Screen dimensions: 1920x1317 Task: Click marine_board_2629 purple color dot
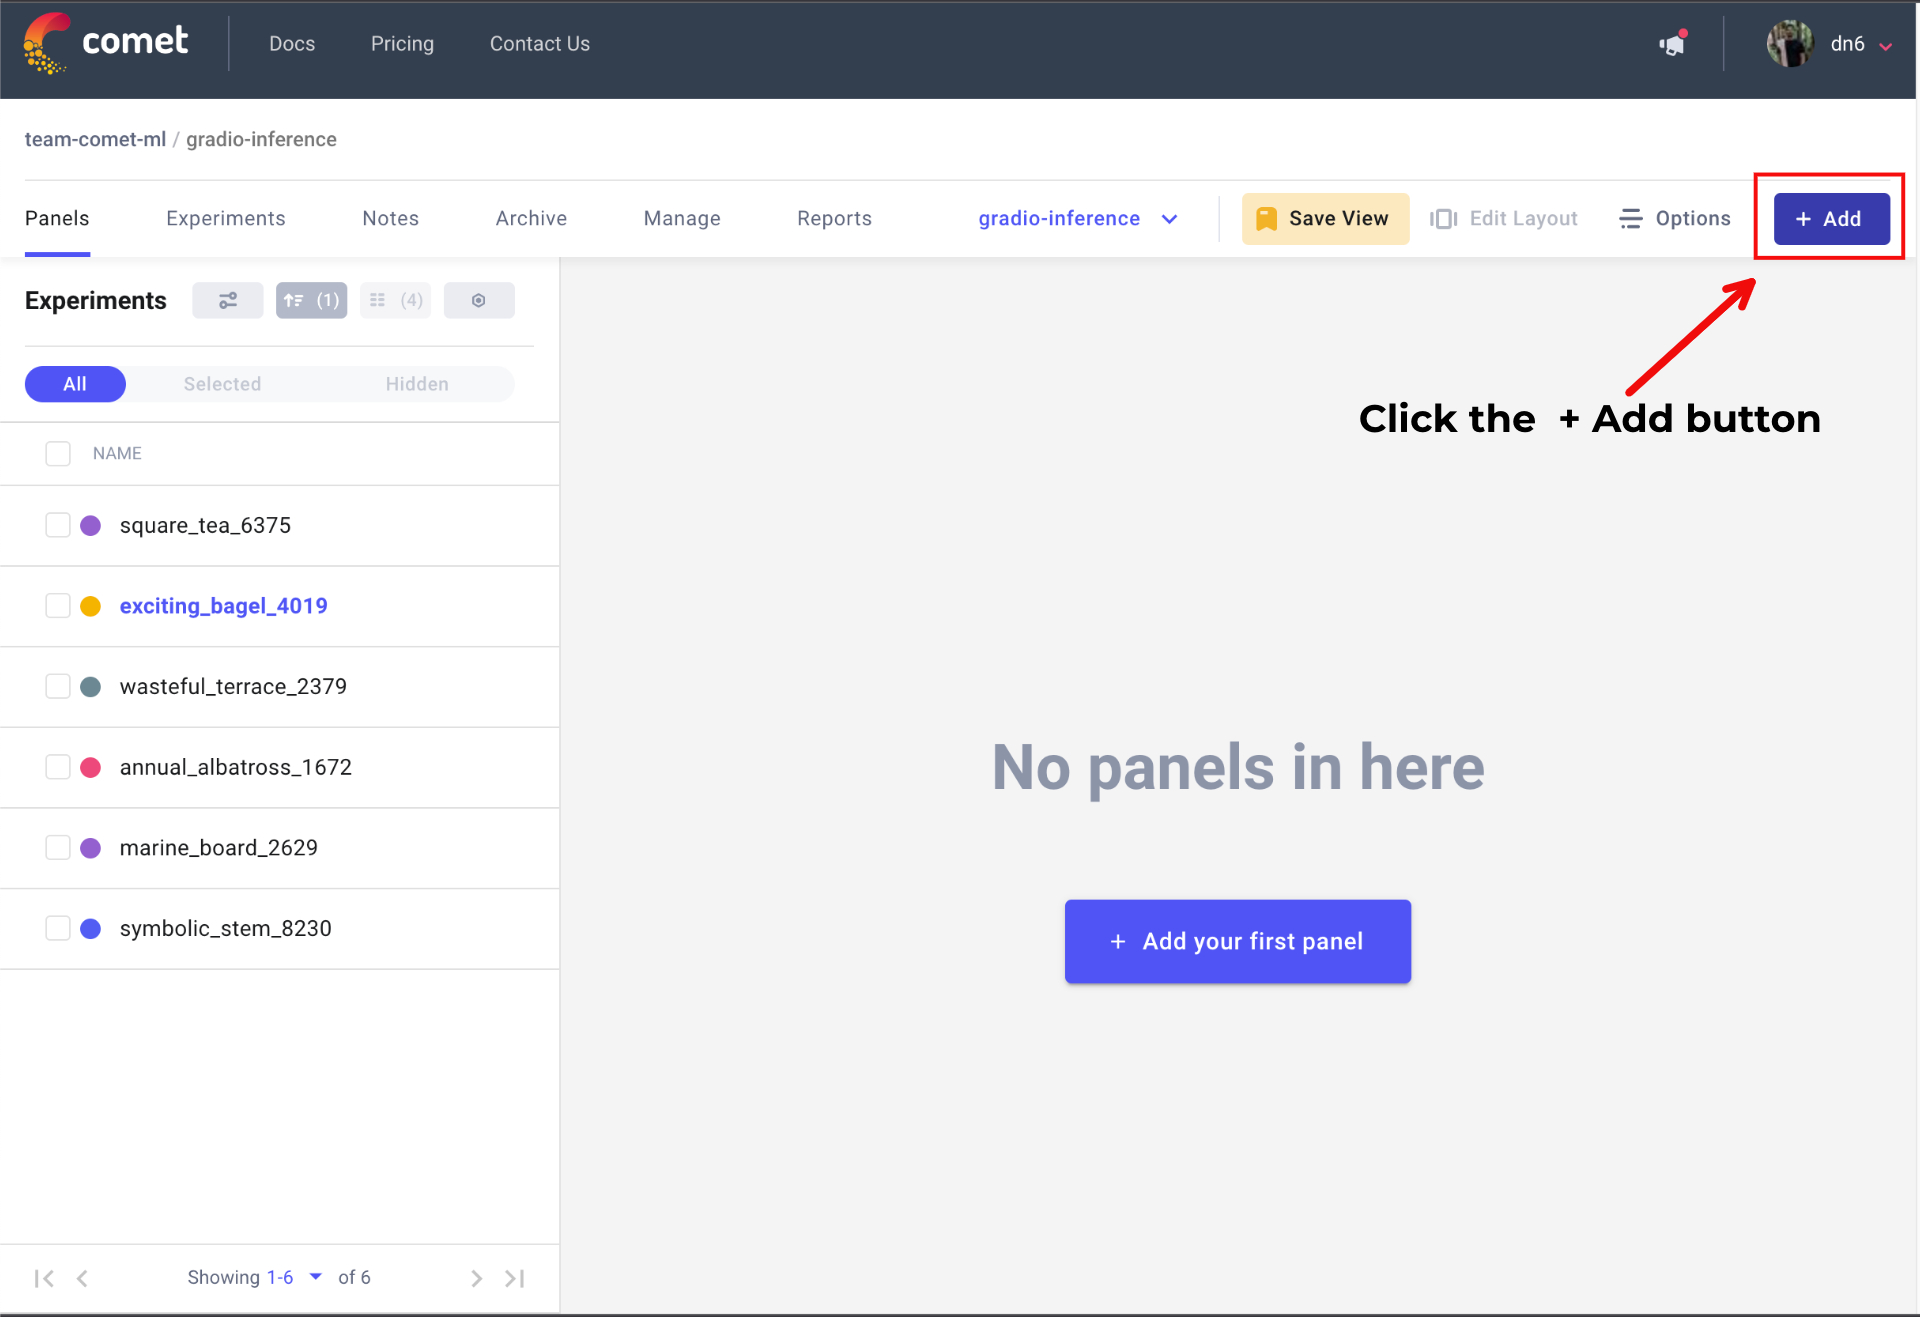[90, 848]
